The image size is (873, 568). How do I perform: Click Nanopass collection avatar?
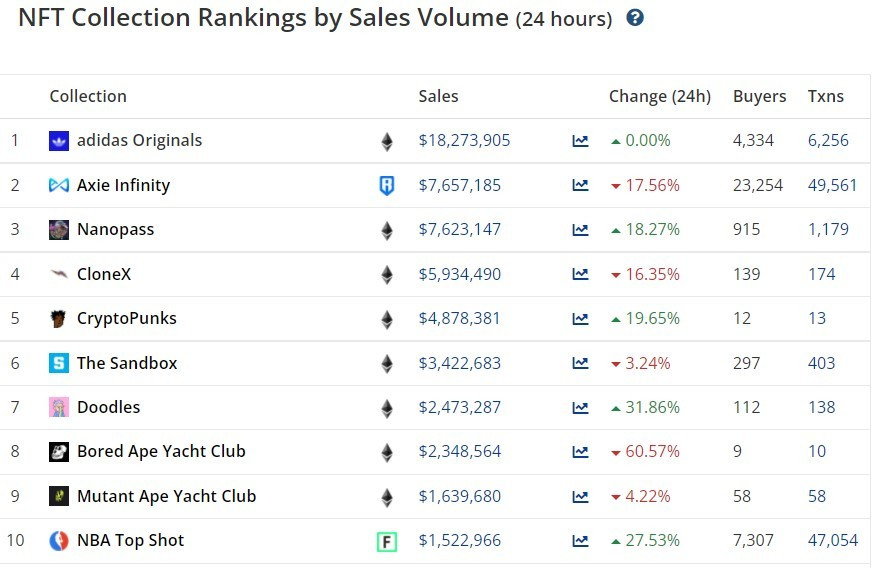tap(59, 229)
